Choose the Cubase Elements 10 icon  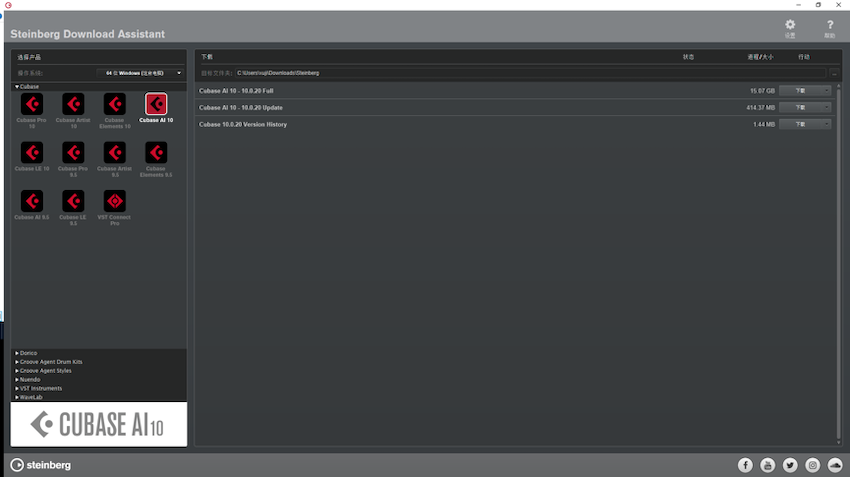114,104
